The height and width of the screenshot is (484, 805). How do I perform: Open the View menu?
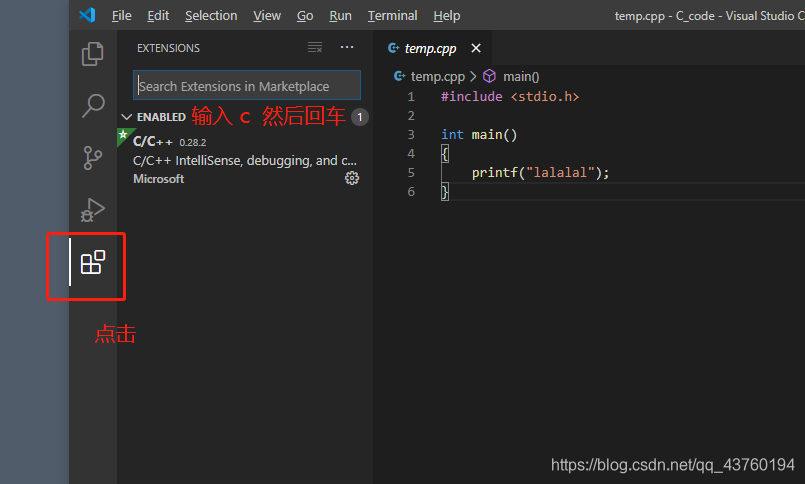pos(267,16)
